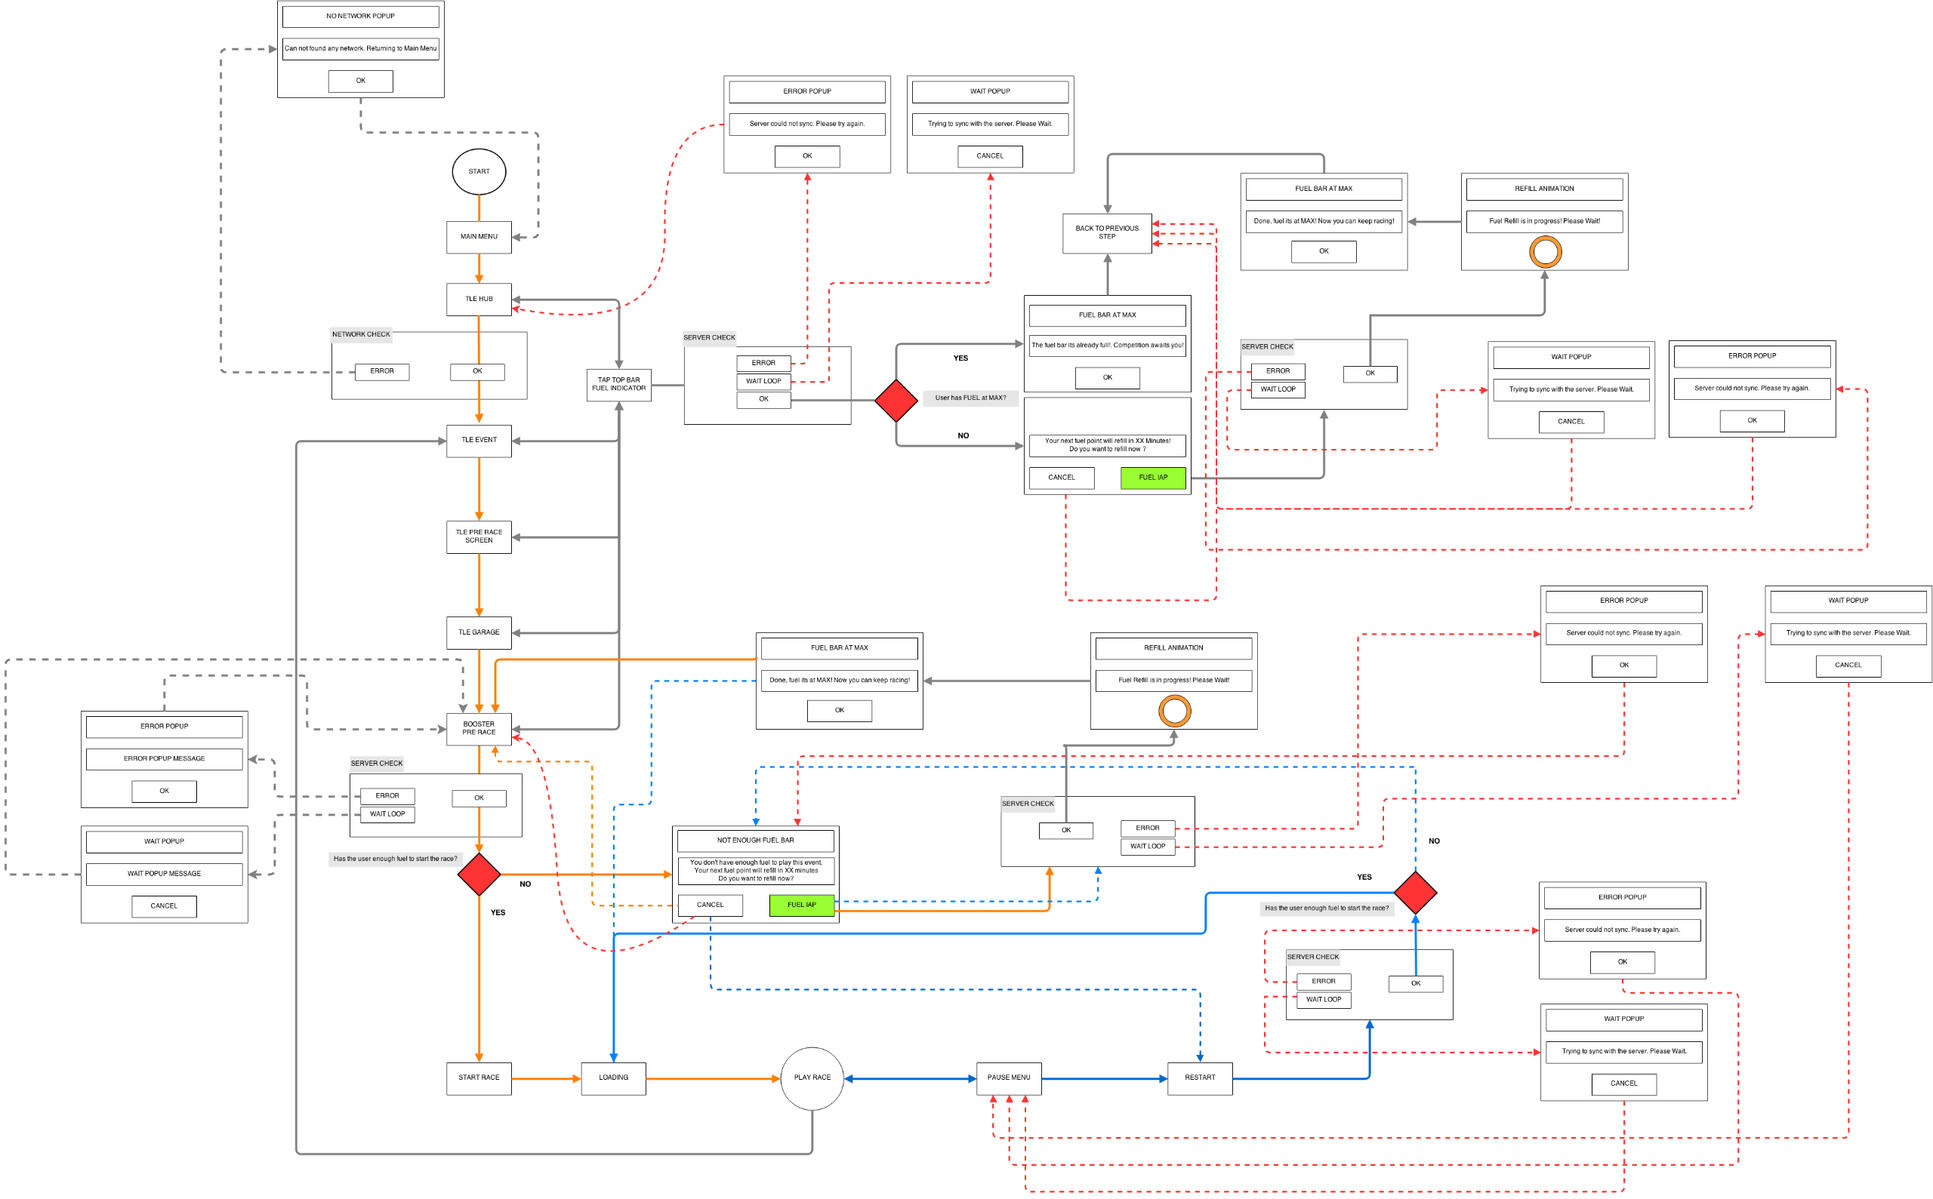1933x1199 pixels.
Task: Click green FUEL IAP in NOT ENOUGH FUEL BAR popup
Action: coord(801,905)
